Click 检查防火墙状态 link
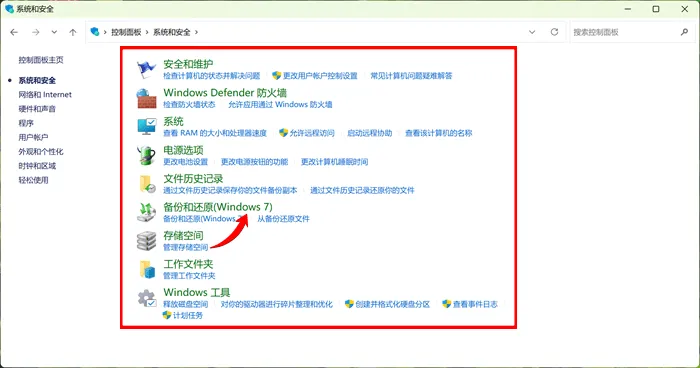The height and width of the screenshot is (368, 700). click(x=189, y=105)
